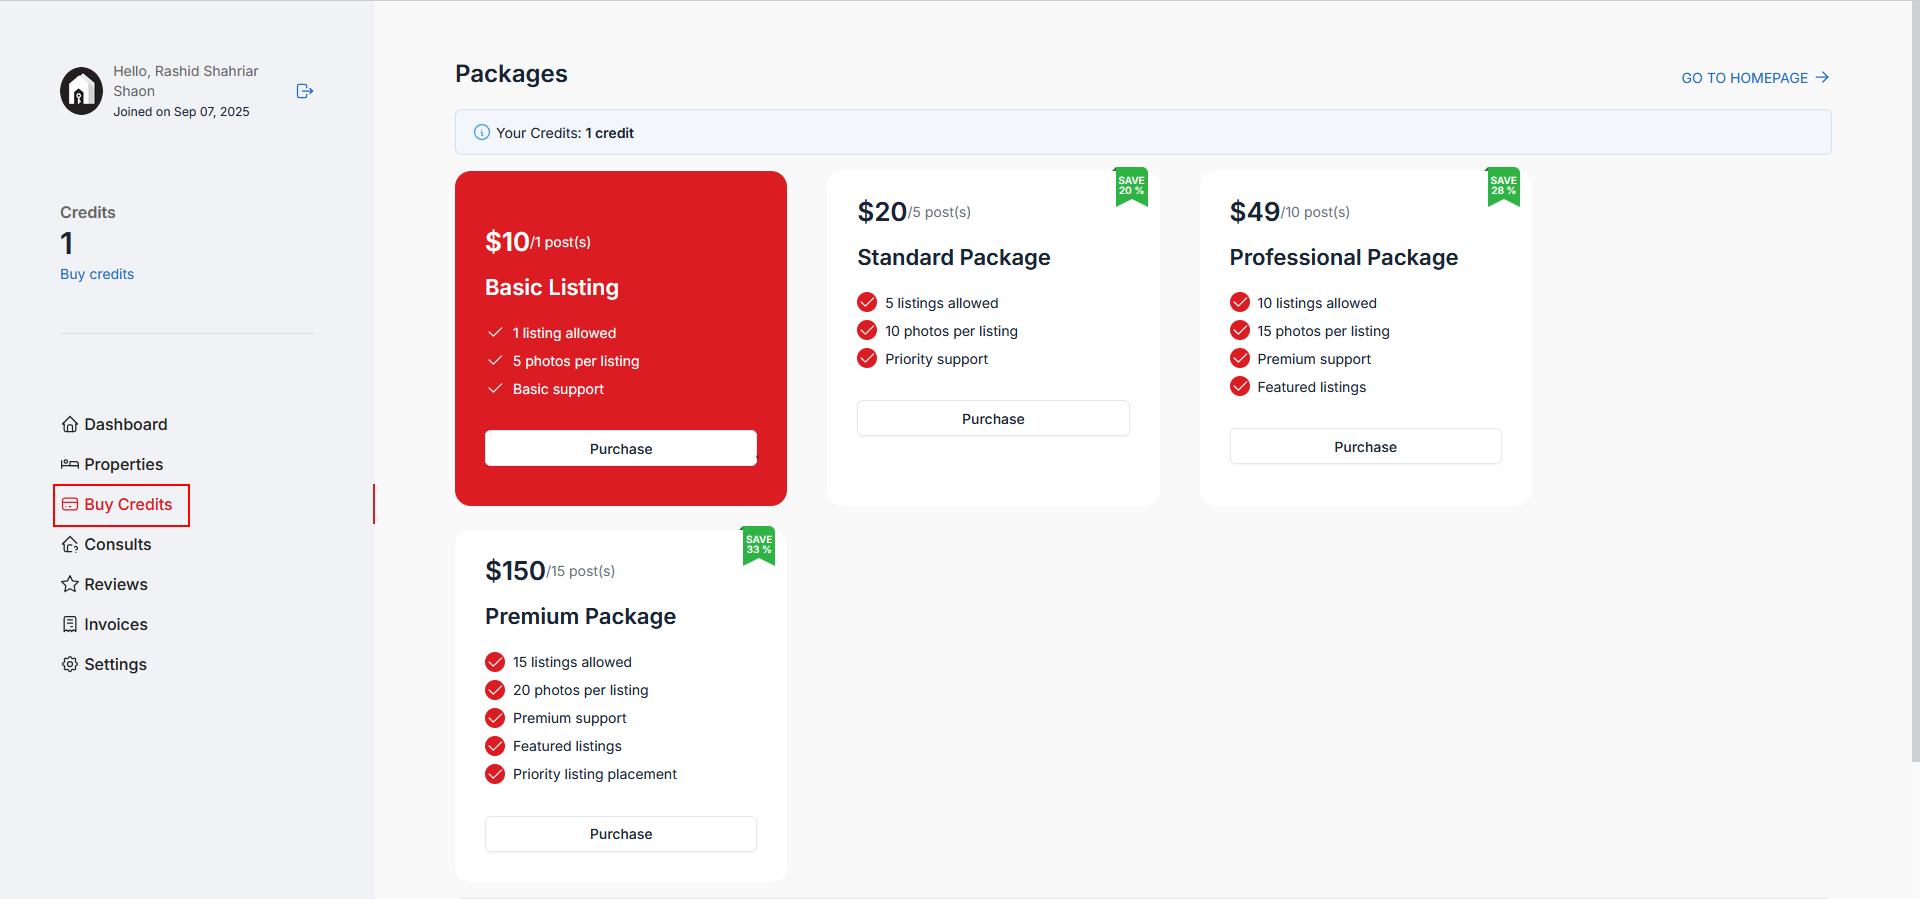Follow the Buy credits link under Credits
Image resolution: width=1920 pixels, height=899 pixels.
[97, 274]
